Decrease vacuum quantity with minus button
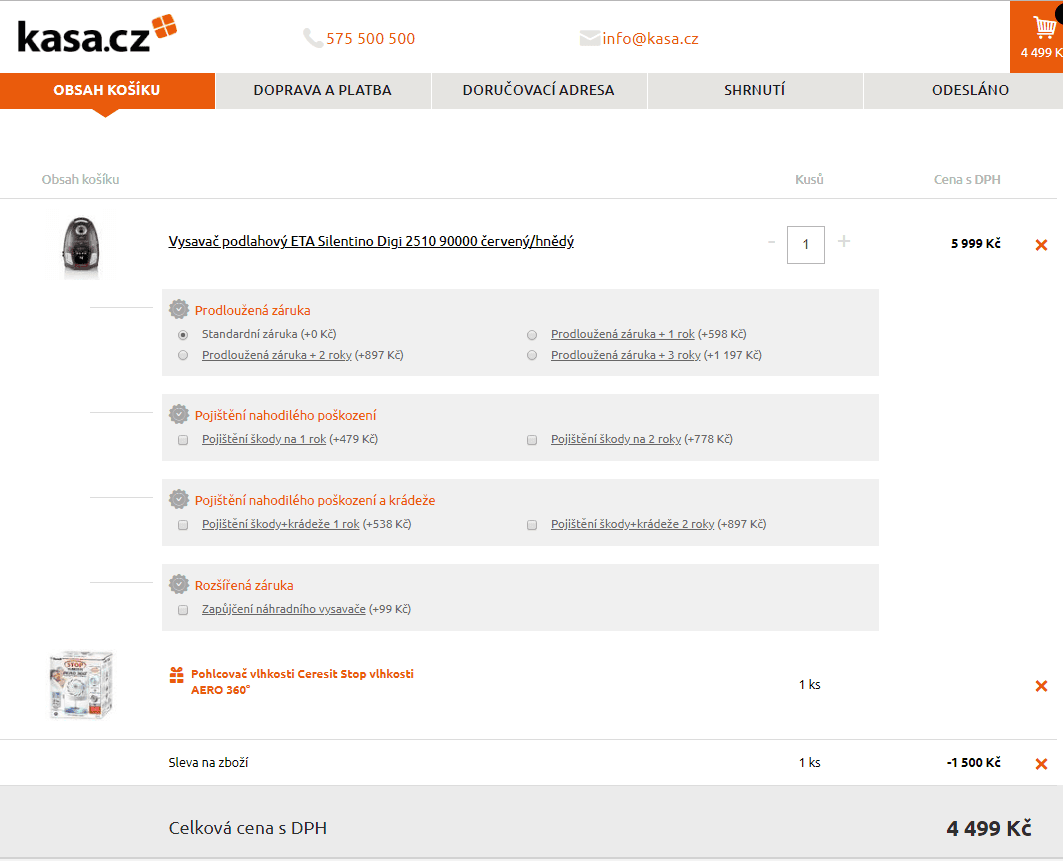1063x861 pixels. [771, 242]
